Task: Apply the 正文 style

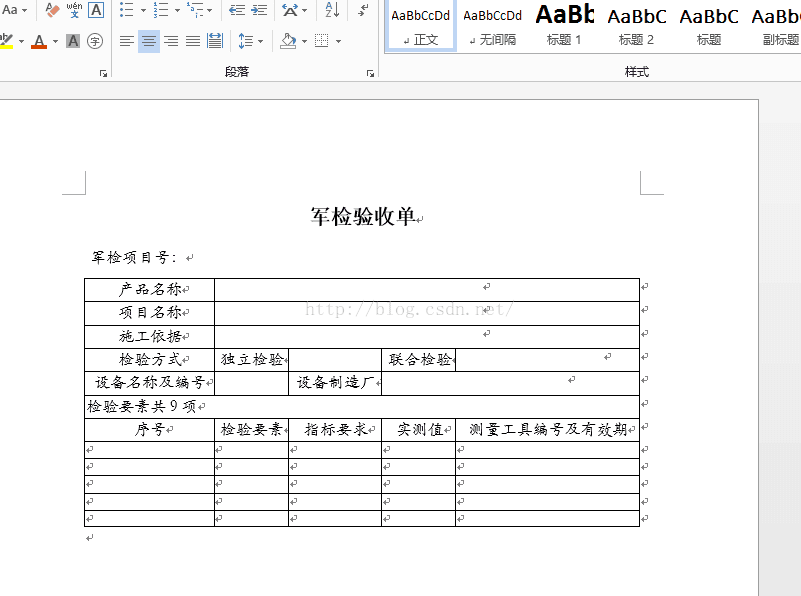Action: click(420, 26)
